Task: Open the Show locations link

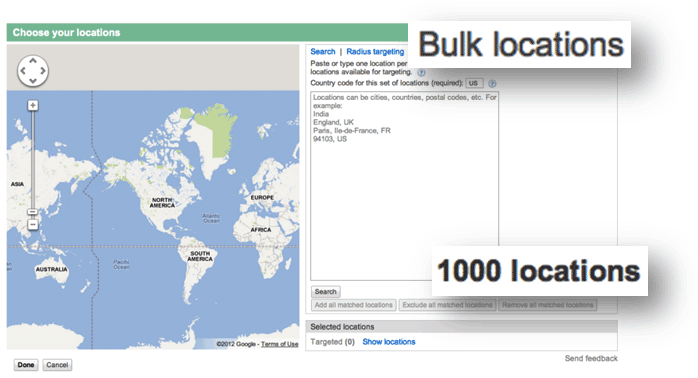Action: point(389,342)
